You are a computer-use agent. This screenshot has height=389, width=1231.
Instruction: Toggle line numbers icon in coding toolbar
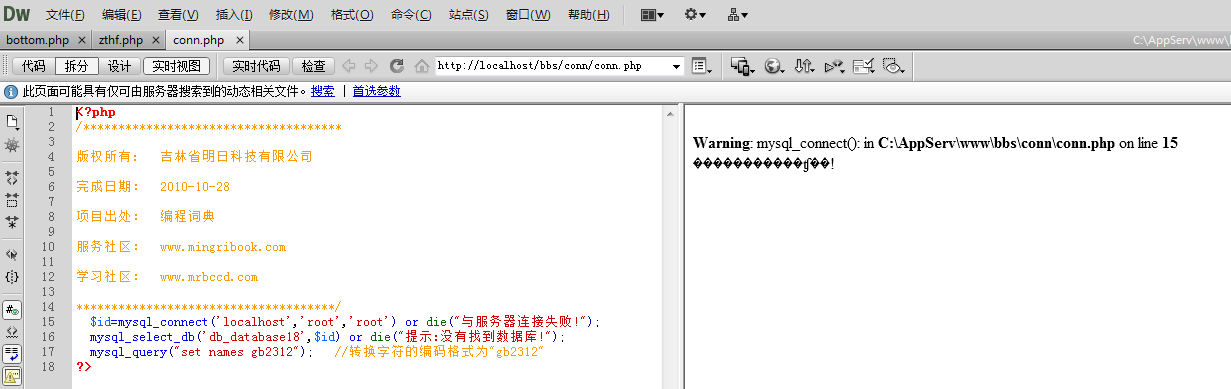point(12,310)
